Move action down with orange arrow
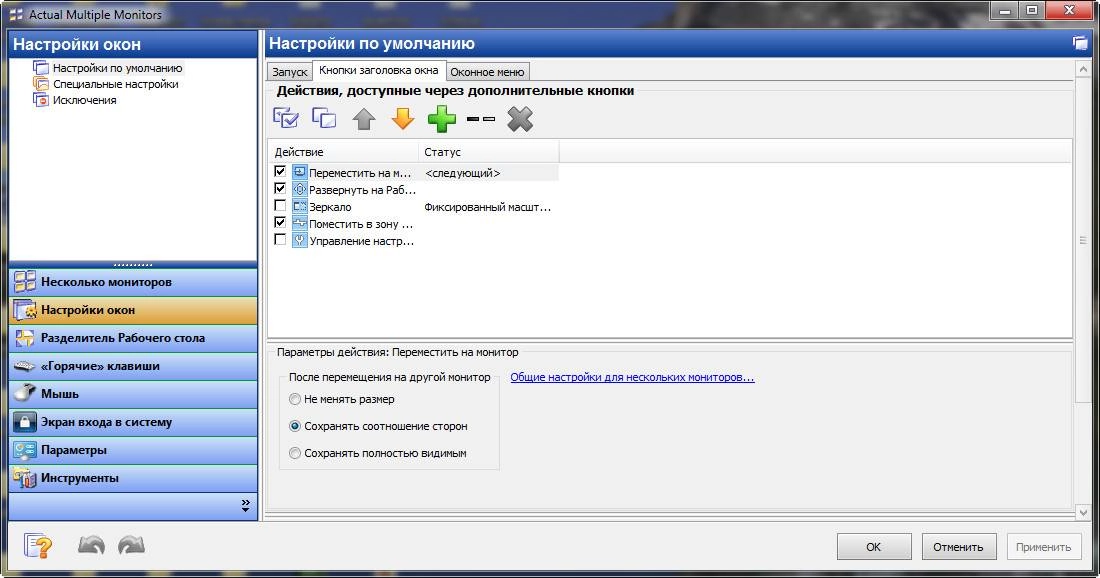This screenshot has height=578, width=1100. (x=403, y=119)
